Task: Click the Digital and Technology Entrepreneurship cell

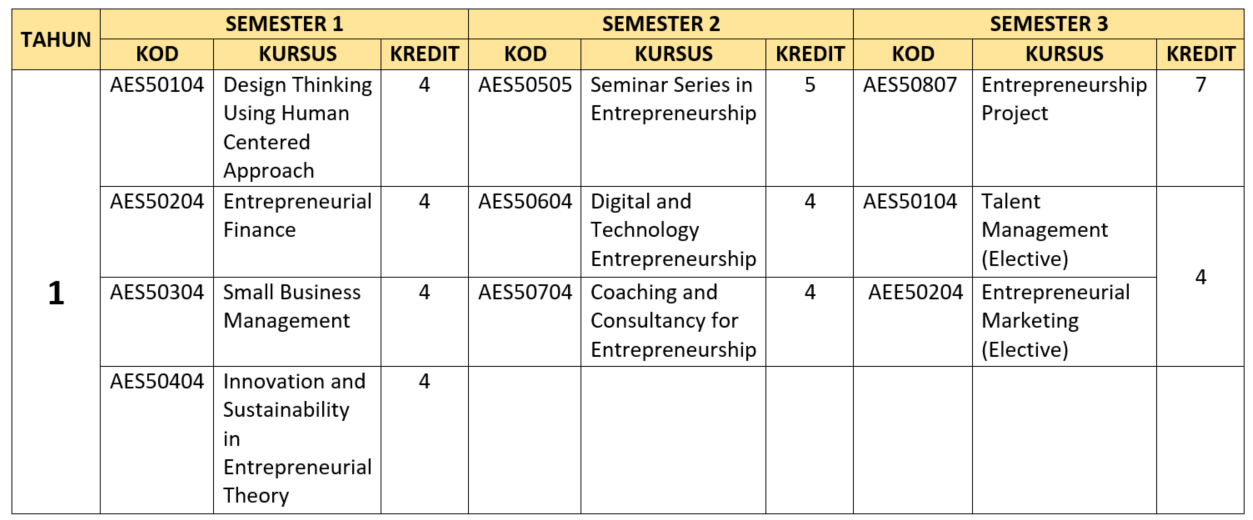Action: pos(673,230)
